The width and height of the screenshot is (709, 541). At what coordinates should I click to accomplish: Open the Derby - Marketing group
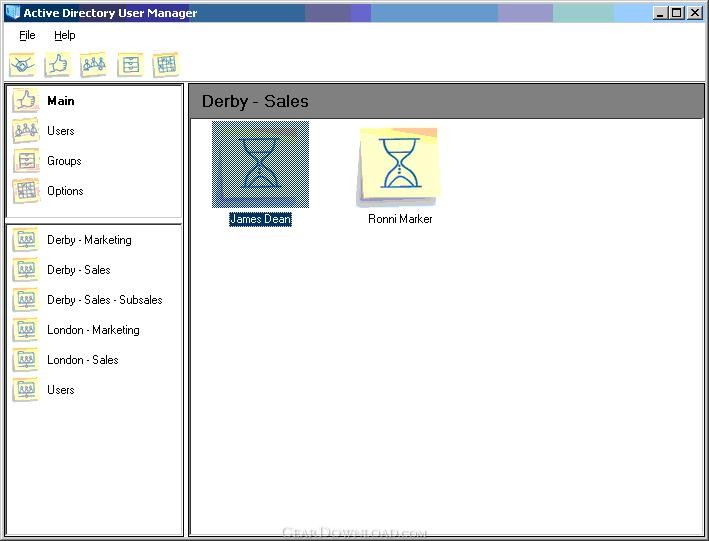click(x=90, y=240)
